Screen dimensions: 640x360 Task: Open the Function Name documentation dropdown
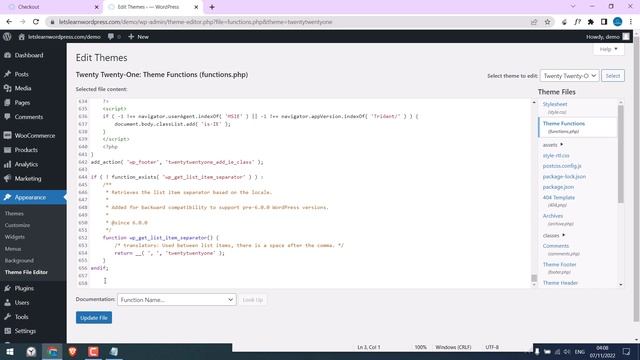[177, 300]
